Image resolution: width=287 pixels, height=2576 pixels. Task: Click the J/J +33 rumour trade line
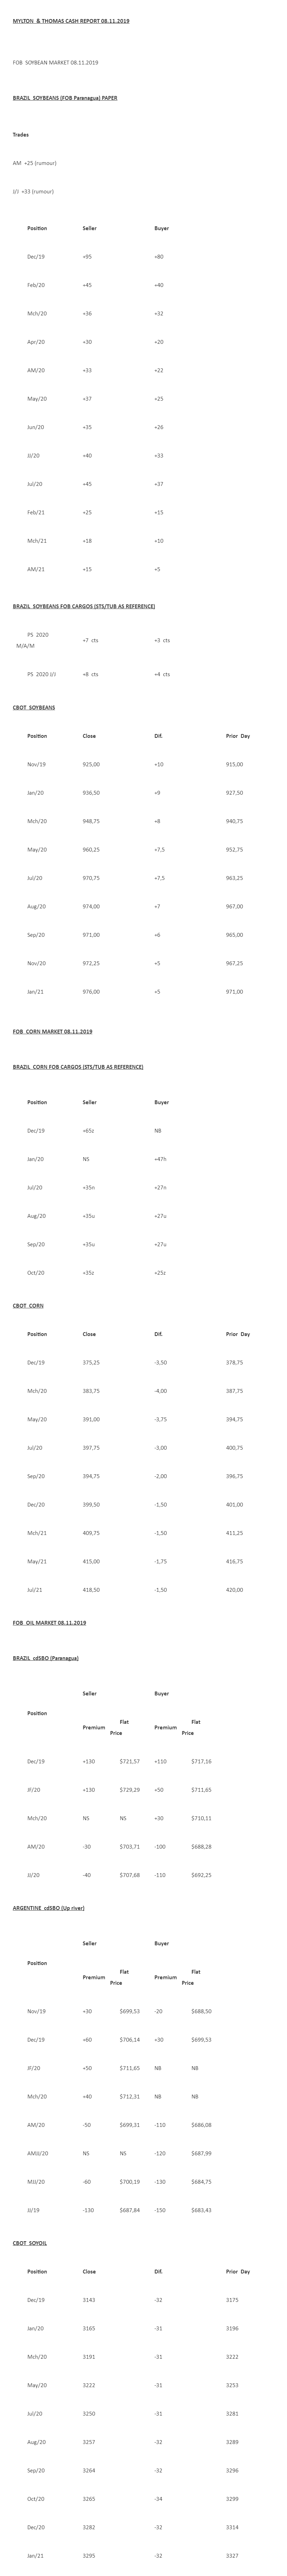(33, 191)
